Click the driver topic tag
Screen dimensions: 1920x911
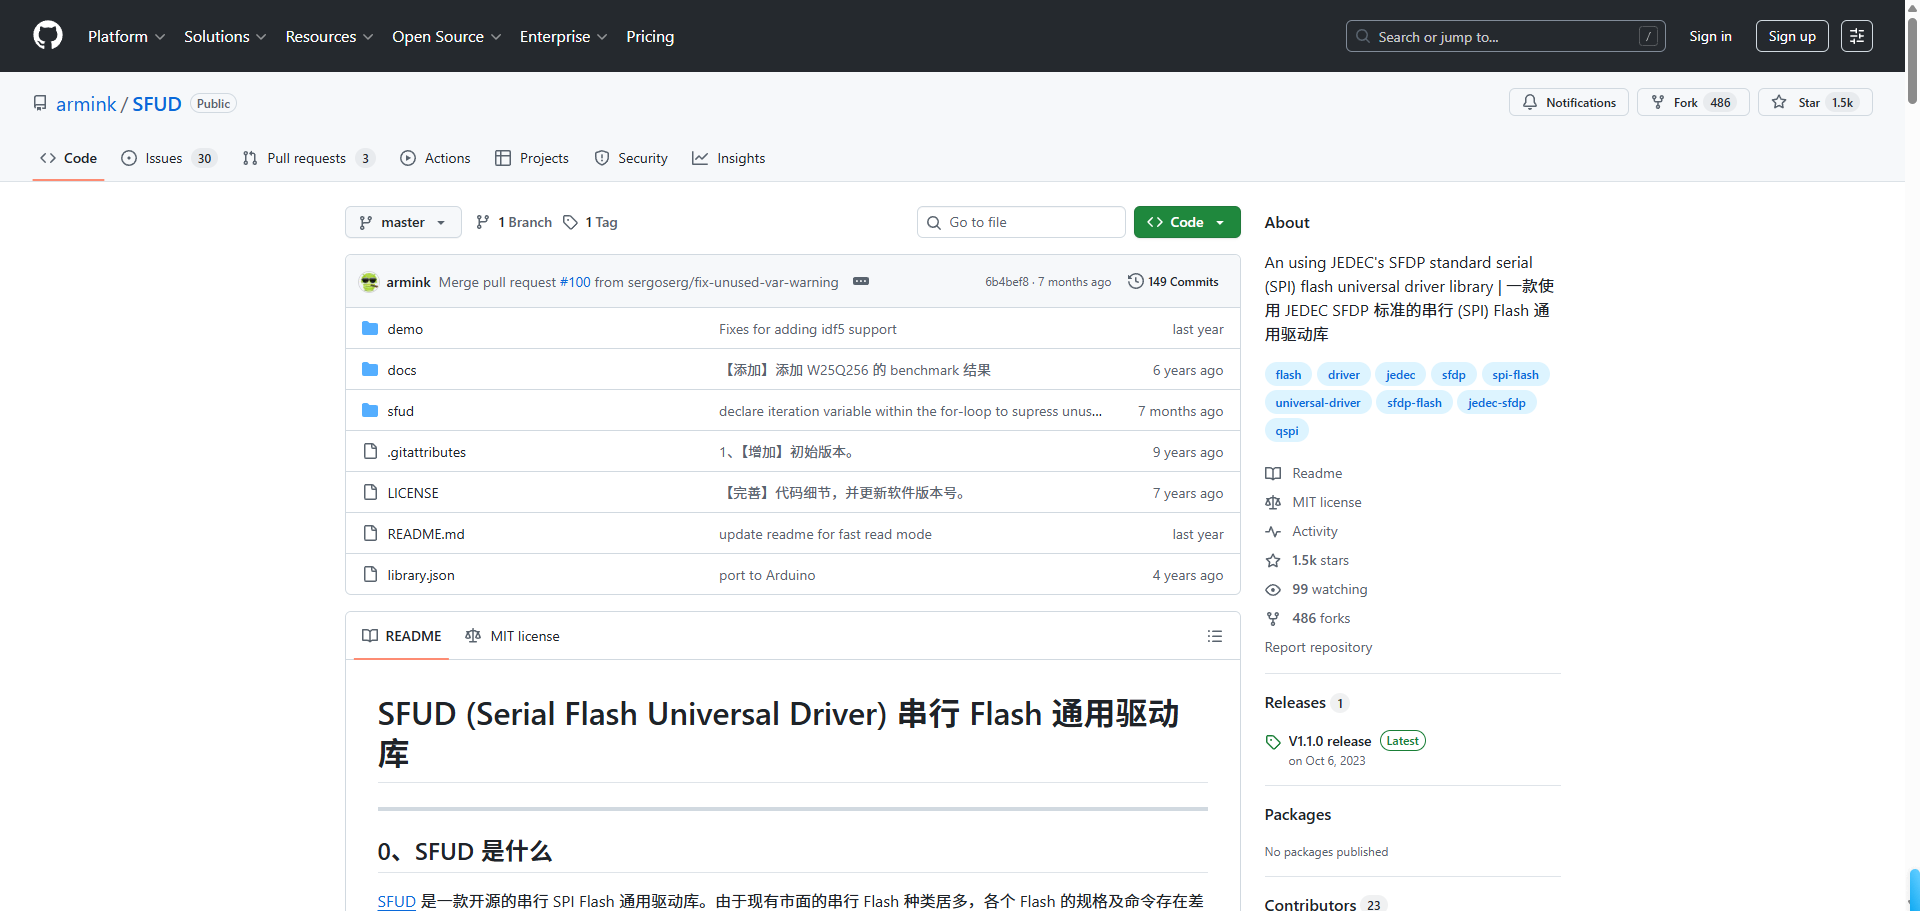click(x=1343, y=375)
